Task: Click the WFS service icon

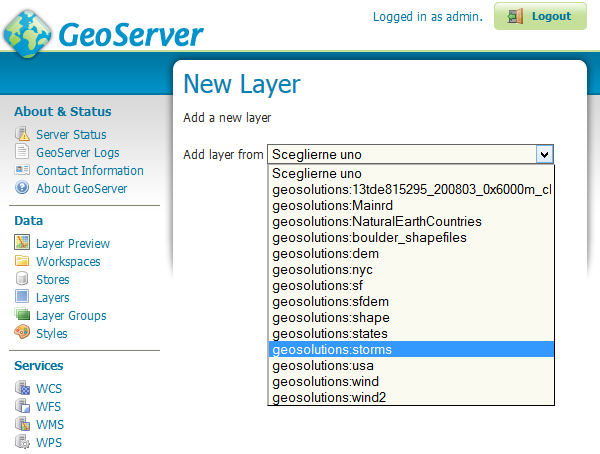Action: coord(22,405)
